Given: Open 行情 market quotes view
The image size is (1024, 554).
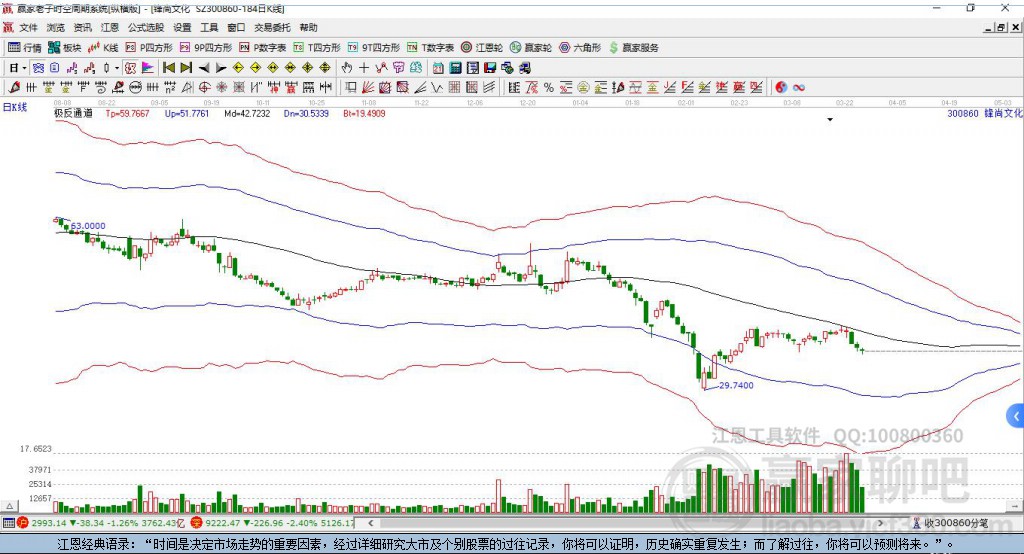Looking at the screenshot, I should [25, 48].
